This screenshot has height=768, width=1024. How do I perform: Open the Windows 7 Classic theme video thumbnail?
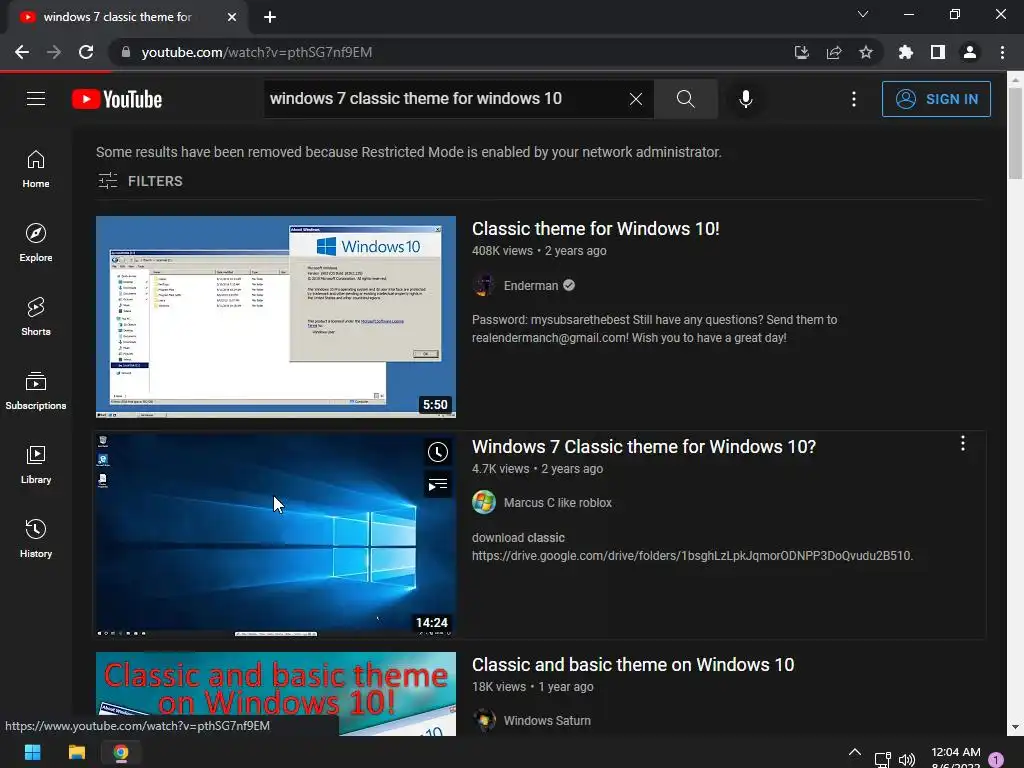coord(276,535)
